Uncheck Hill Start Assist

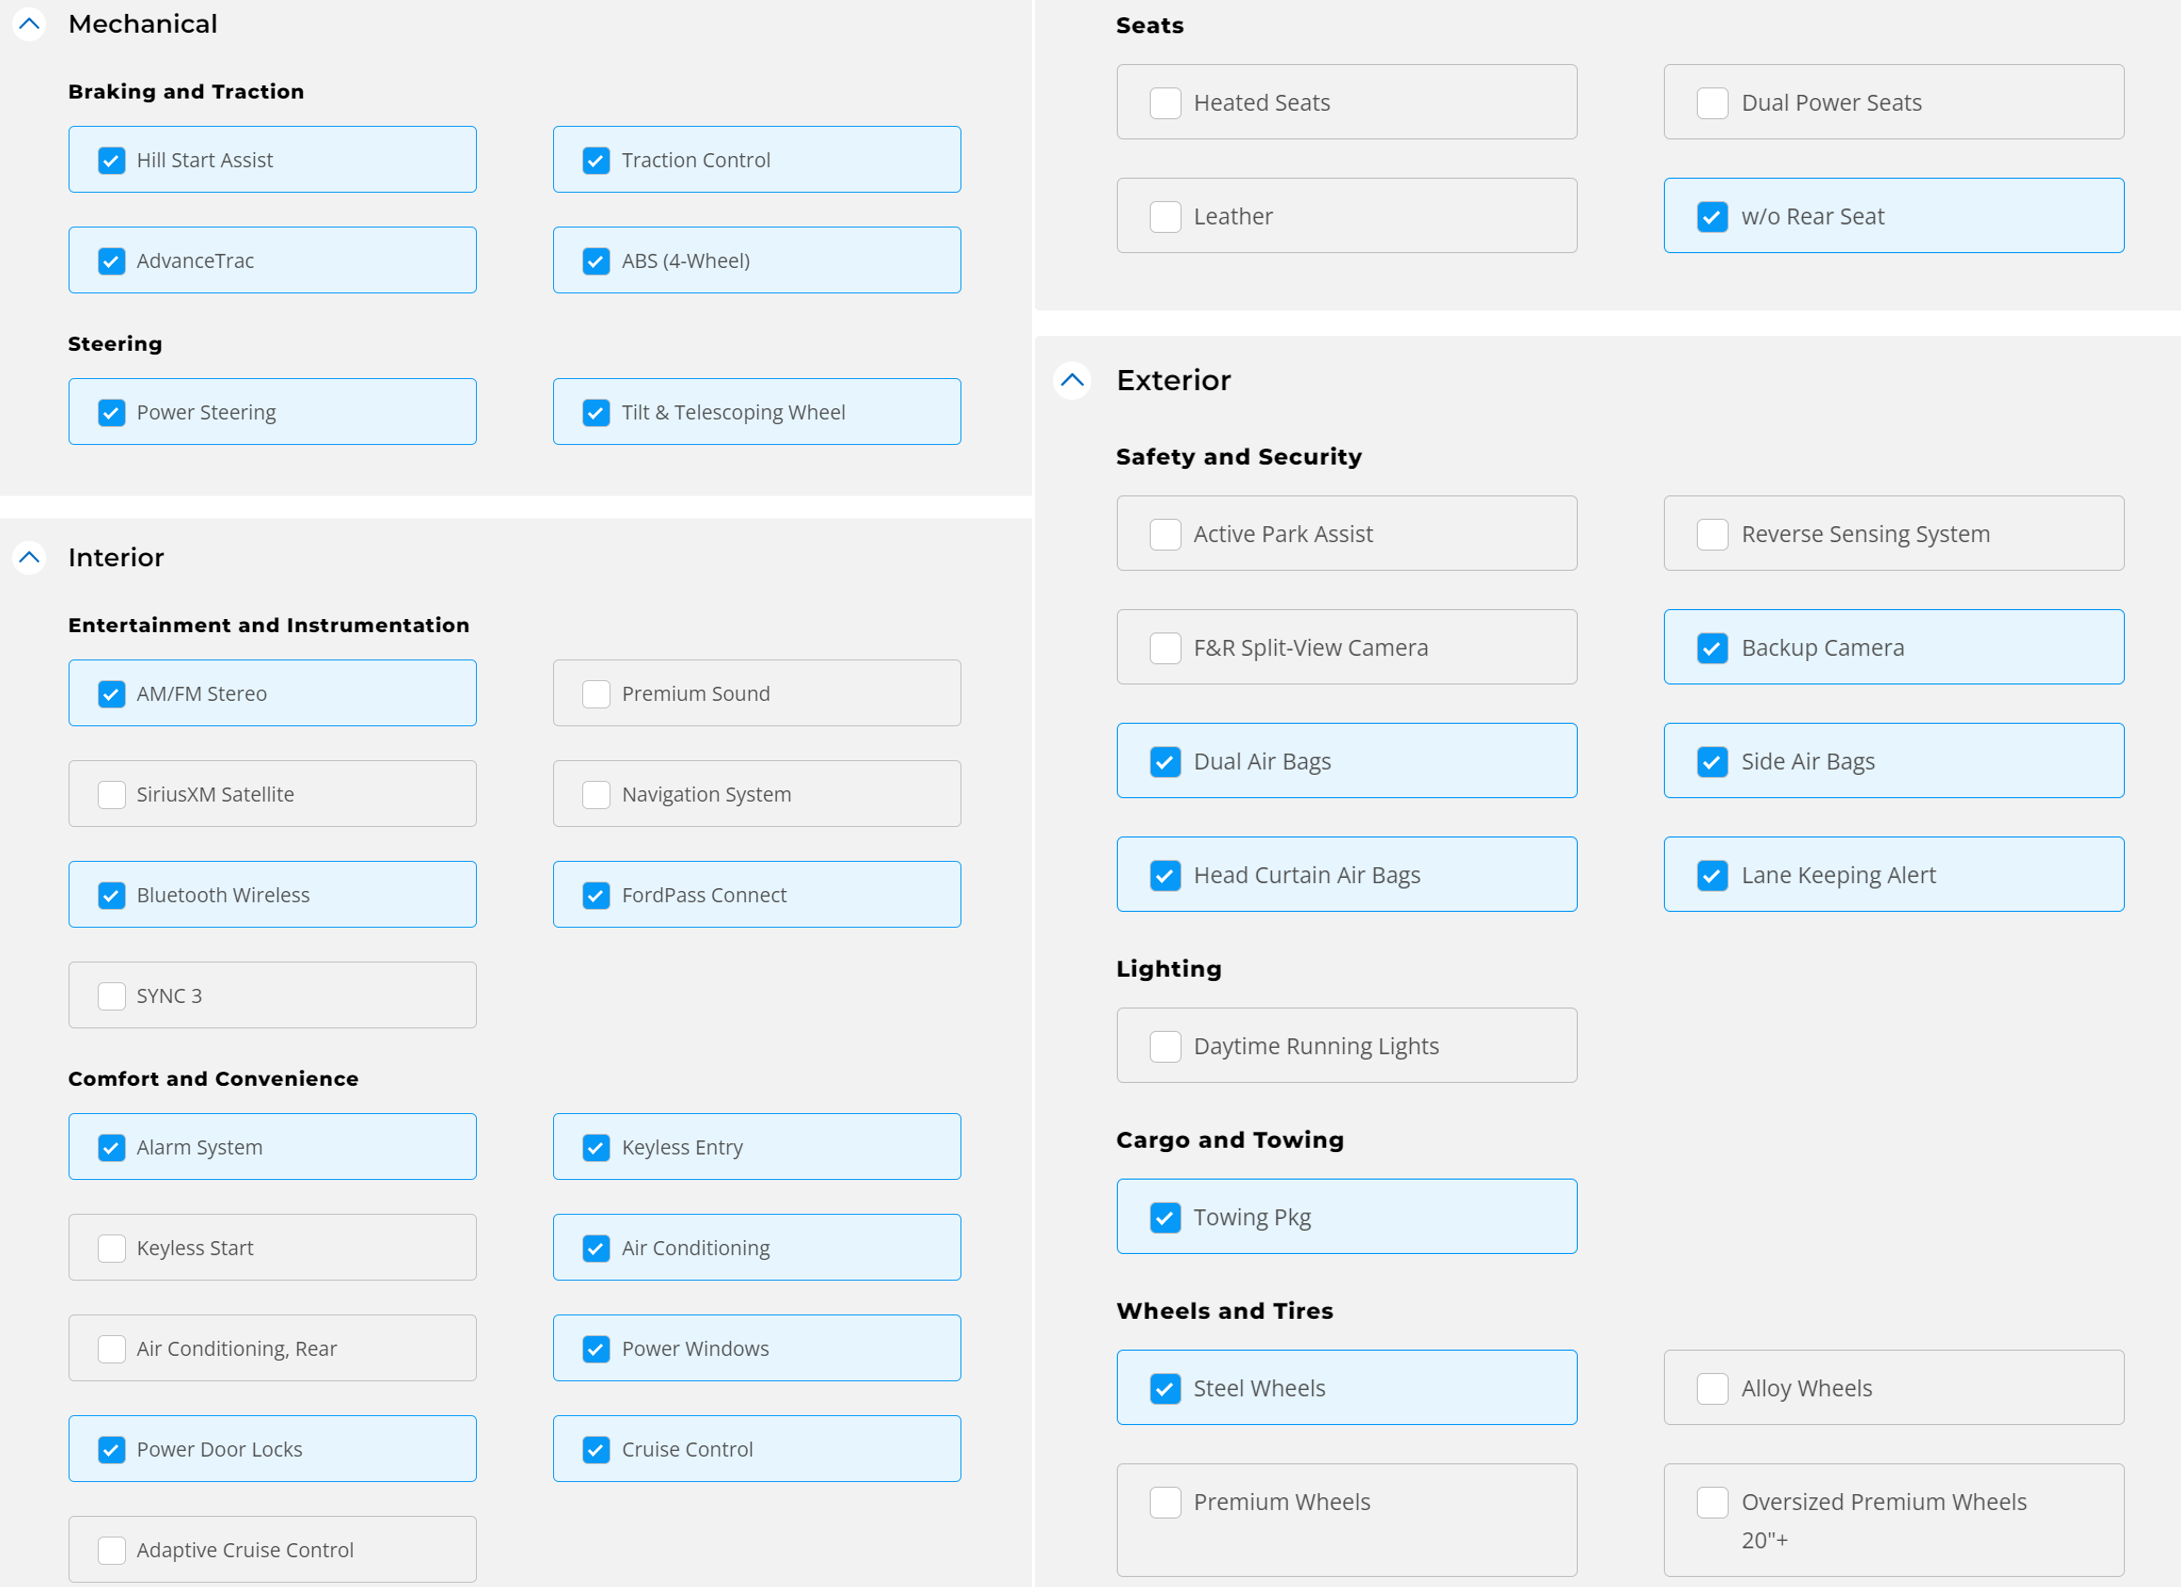tap(112, 160)
